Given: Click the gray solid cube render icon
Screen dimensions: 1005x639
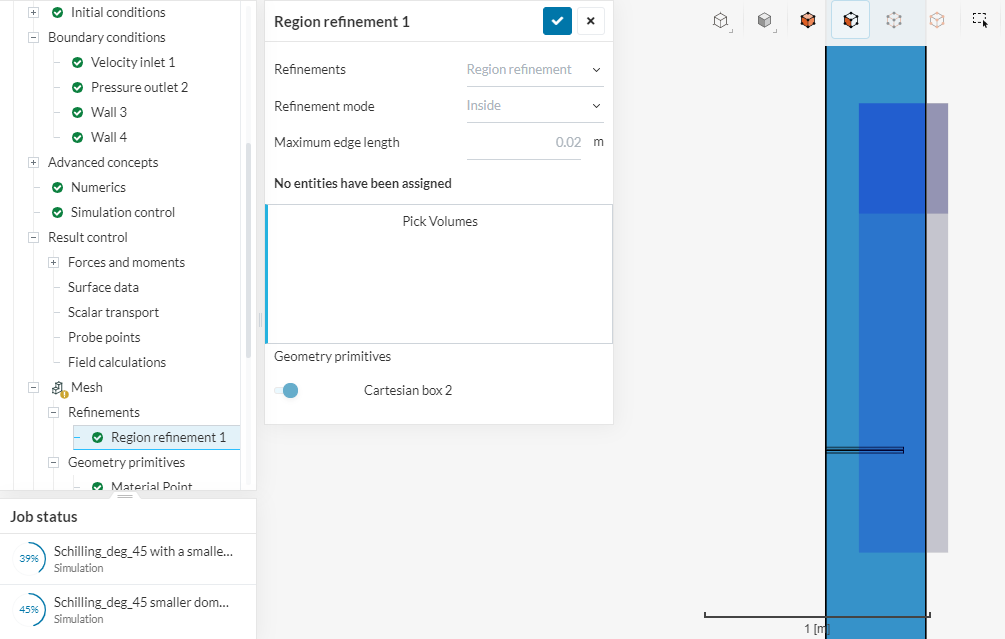Looking at the screenshot, I should tap(764, 20).
